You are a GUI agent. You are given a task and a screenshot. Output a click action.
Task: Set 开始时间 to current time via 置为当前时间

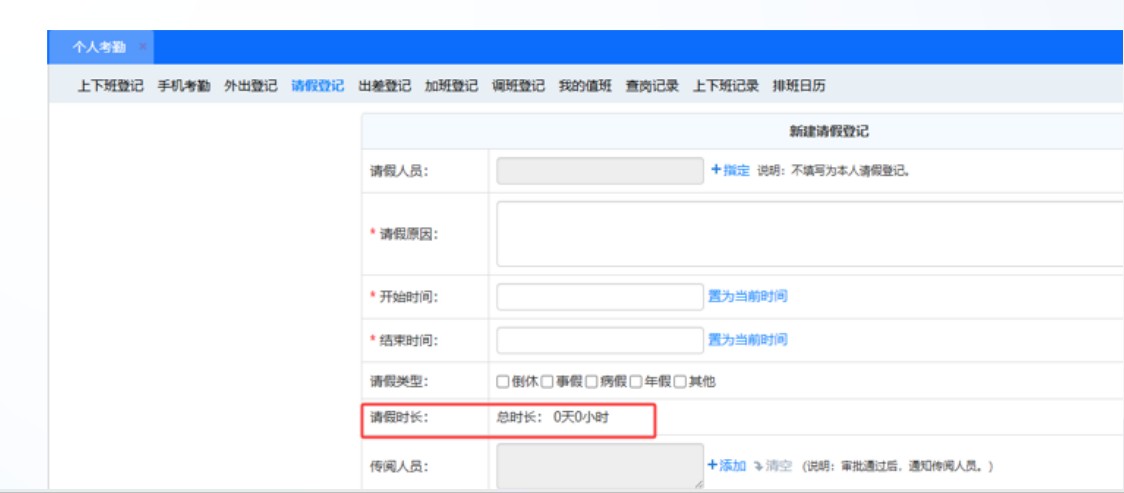click(747, 296)
